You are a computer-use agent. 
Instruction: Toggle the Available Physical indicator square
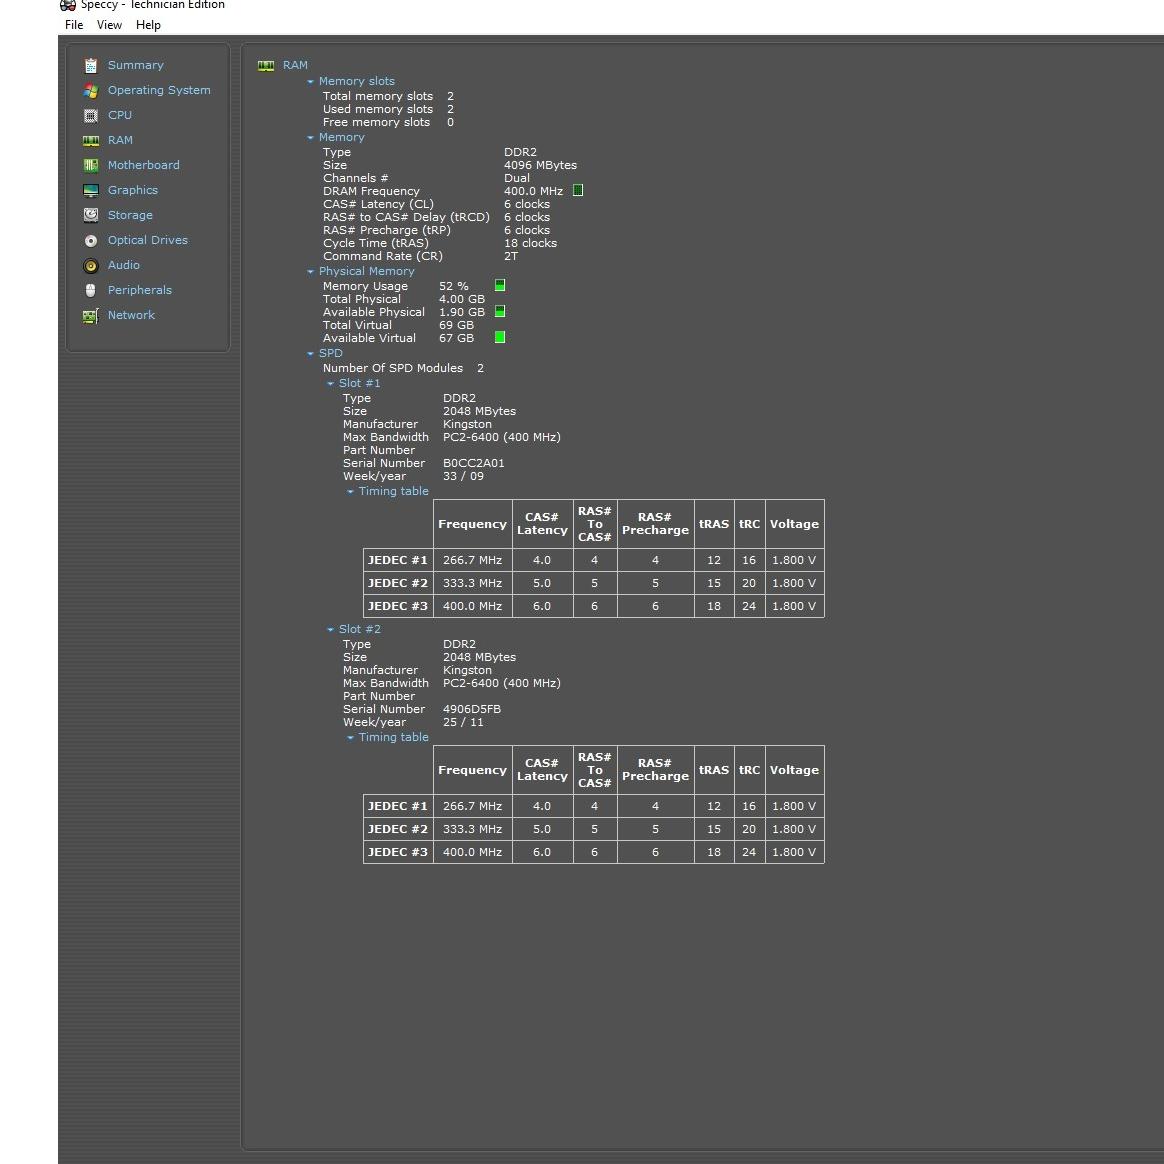coord(500,311)
